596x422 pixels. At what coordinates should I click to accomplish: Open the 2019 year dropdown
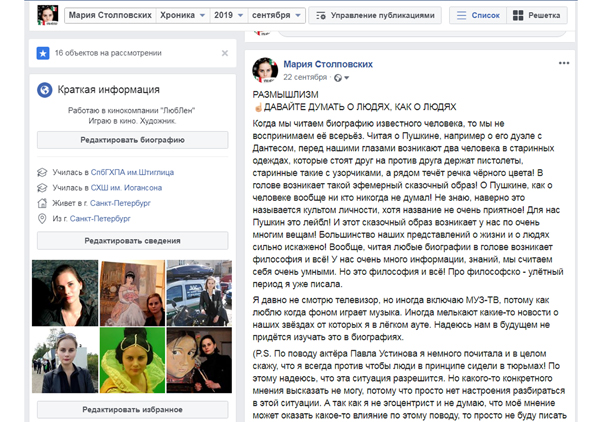click(x=228, y=15)
